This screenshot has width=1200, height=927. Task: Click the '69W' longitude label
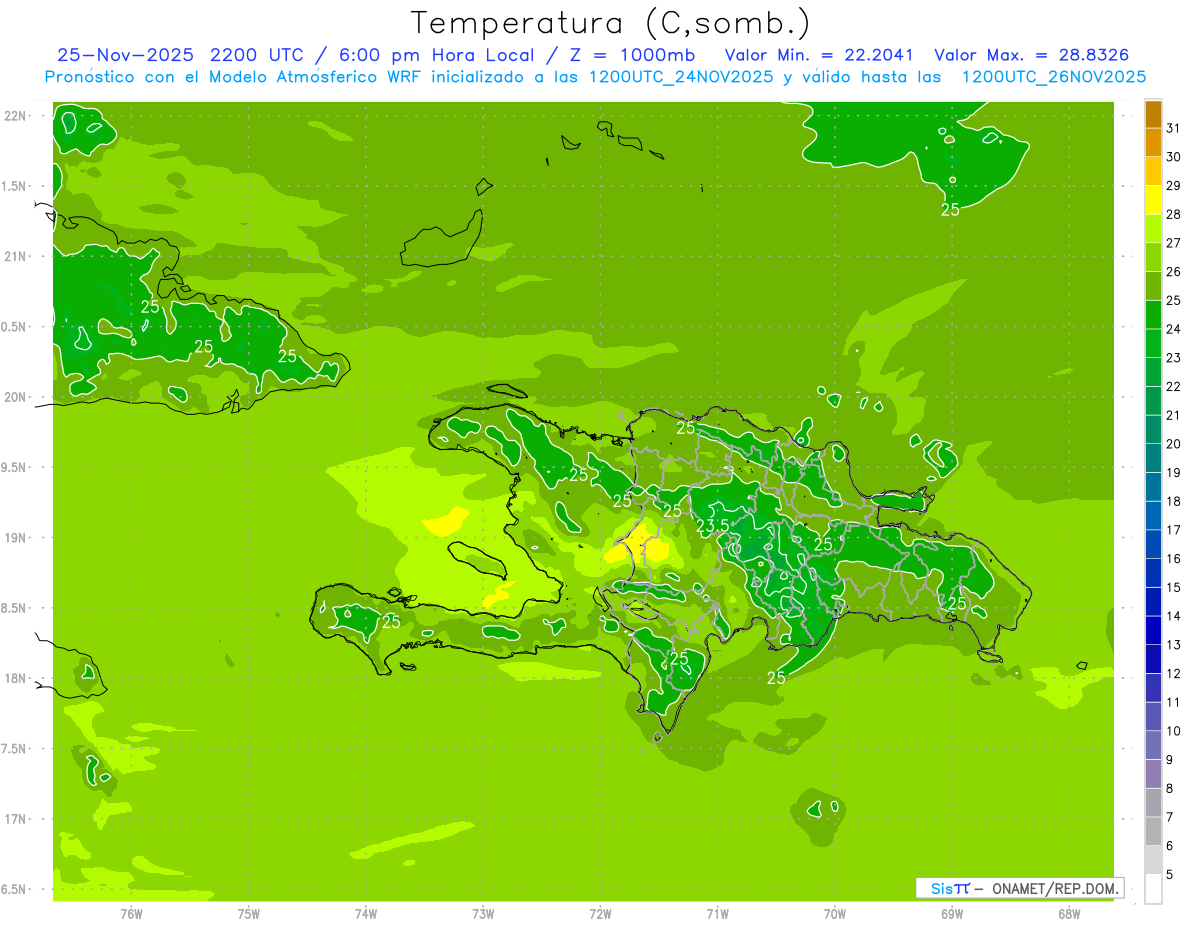952,913
